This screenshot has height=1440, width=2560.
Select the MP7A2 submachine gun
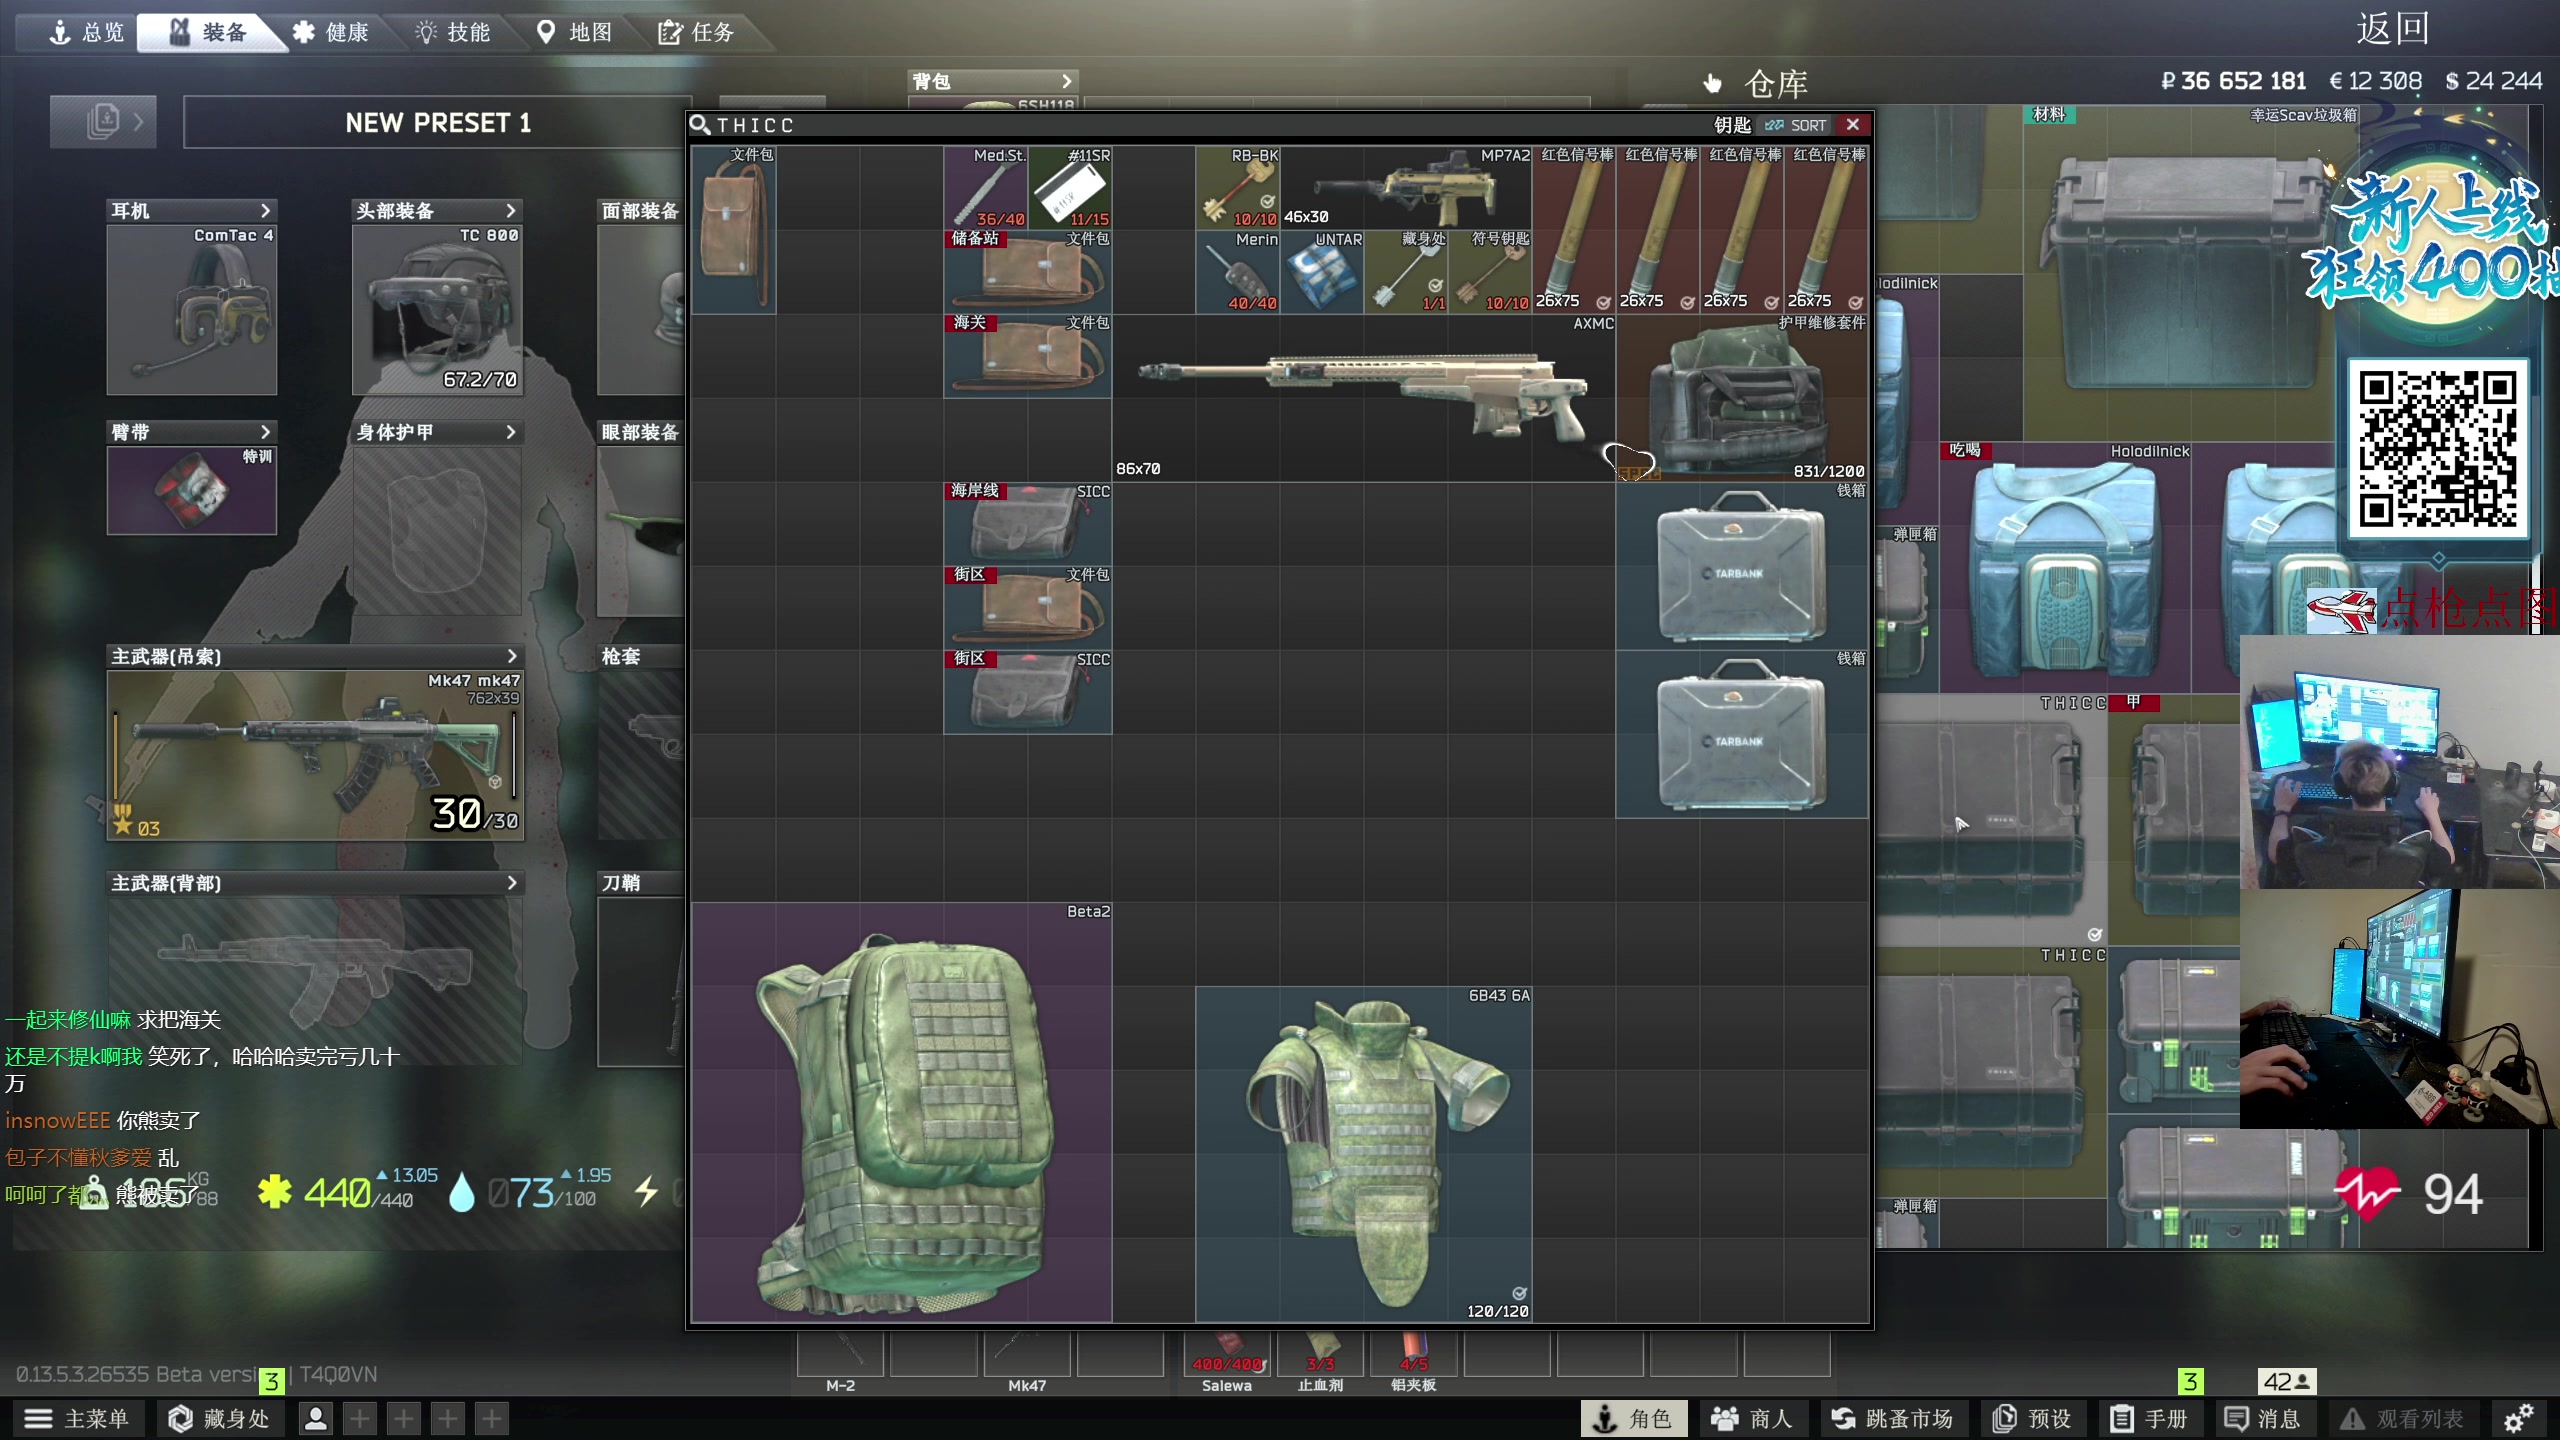[x=1406, y=188]
